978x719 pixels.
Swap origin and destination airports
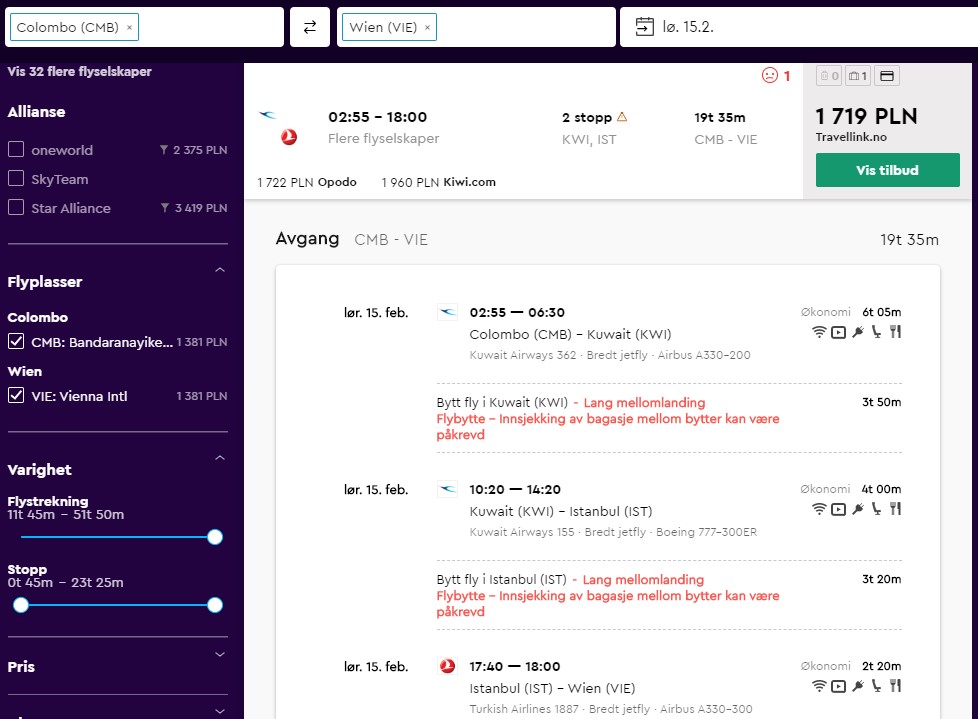[x=309, y=27]
